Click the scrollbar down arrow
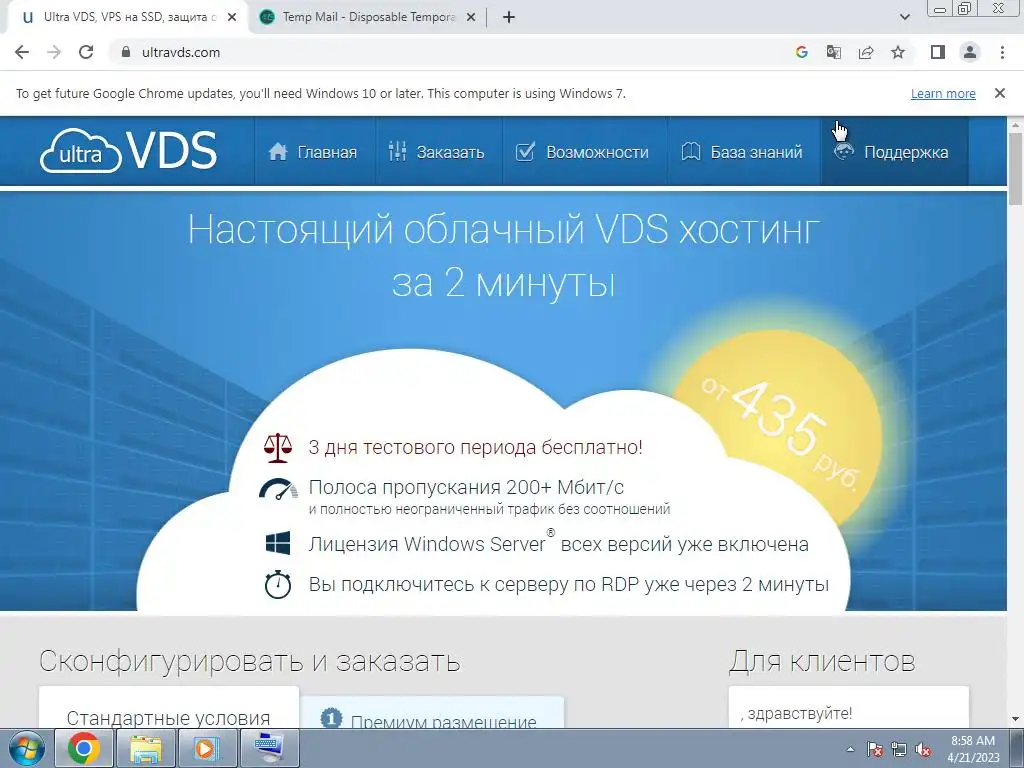Screen dimensions: 1024x768 coord(1016,720)
